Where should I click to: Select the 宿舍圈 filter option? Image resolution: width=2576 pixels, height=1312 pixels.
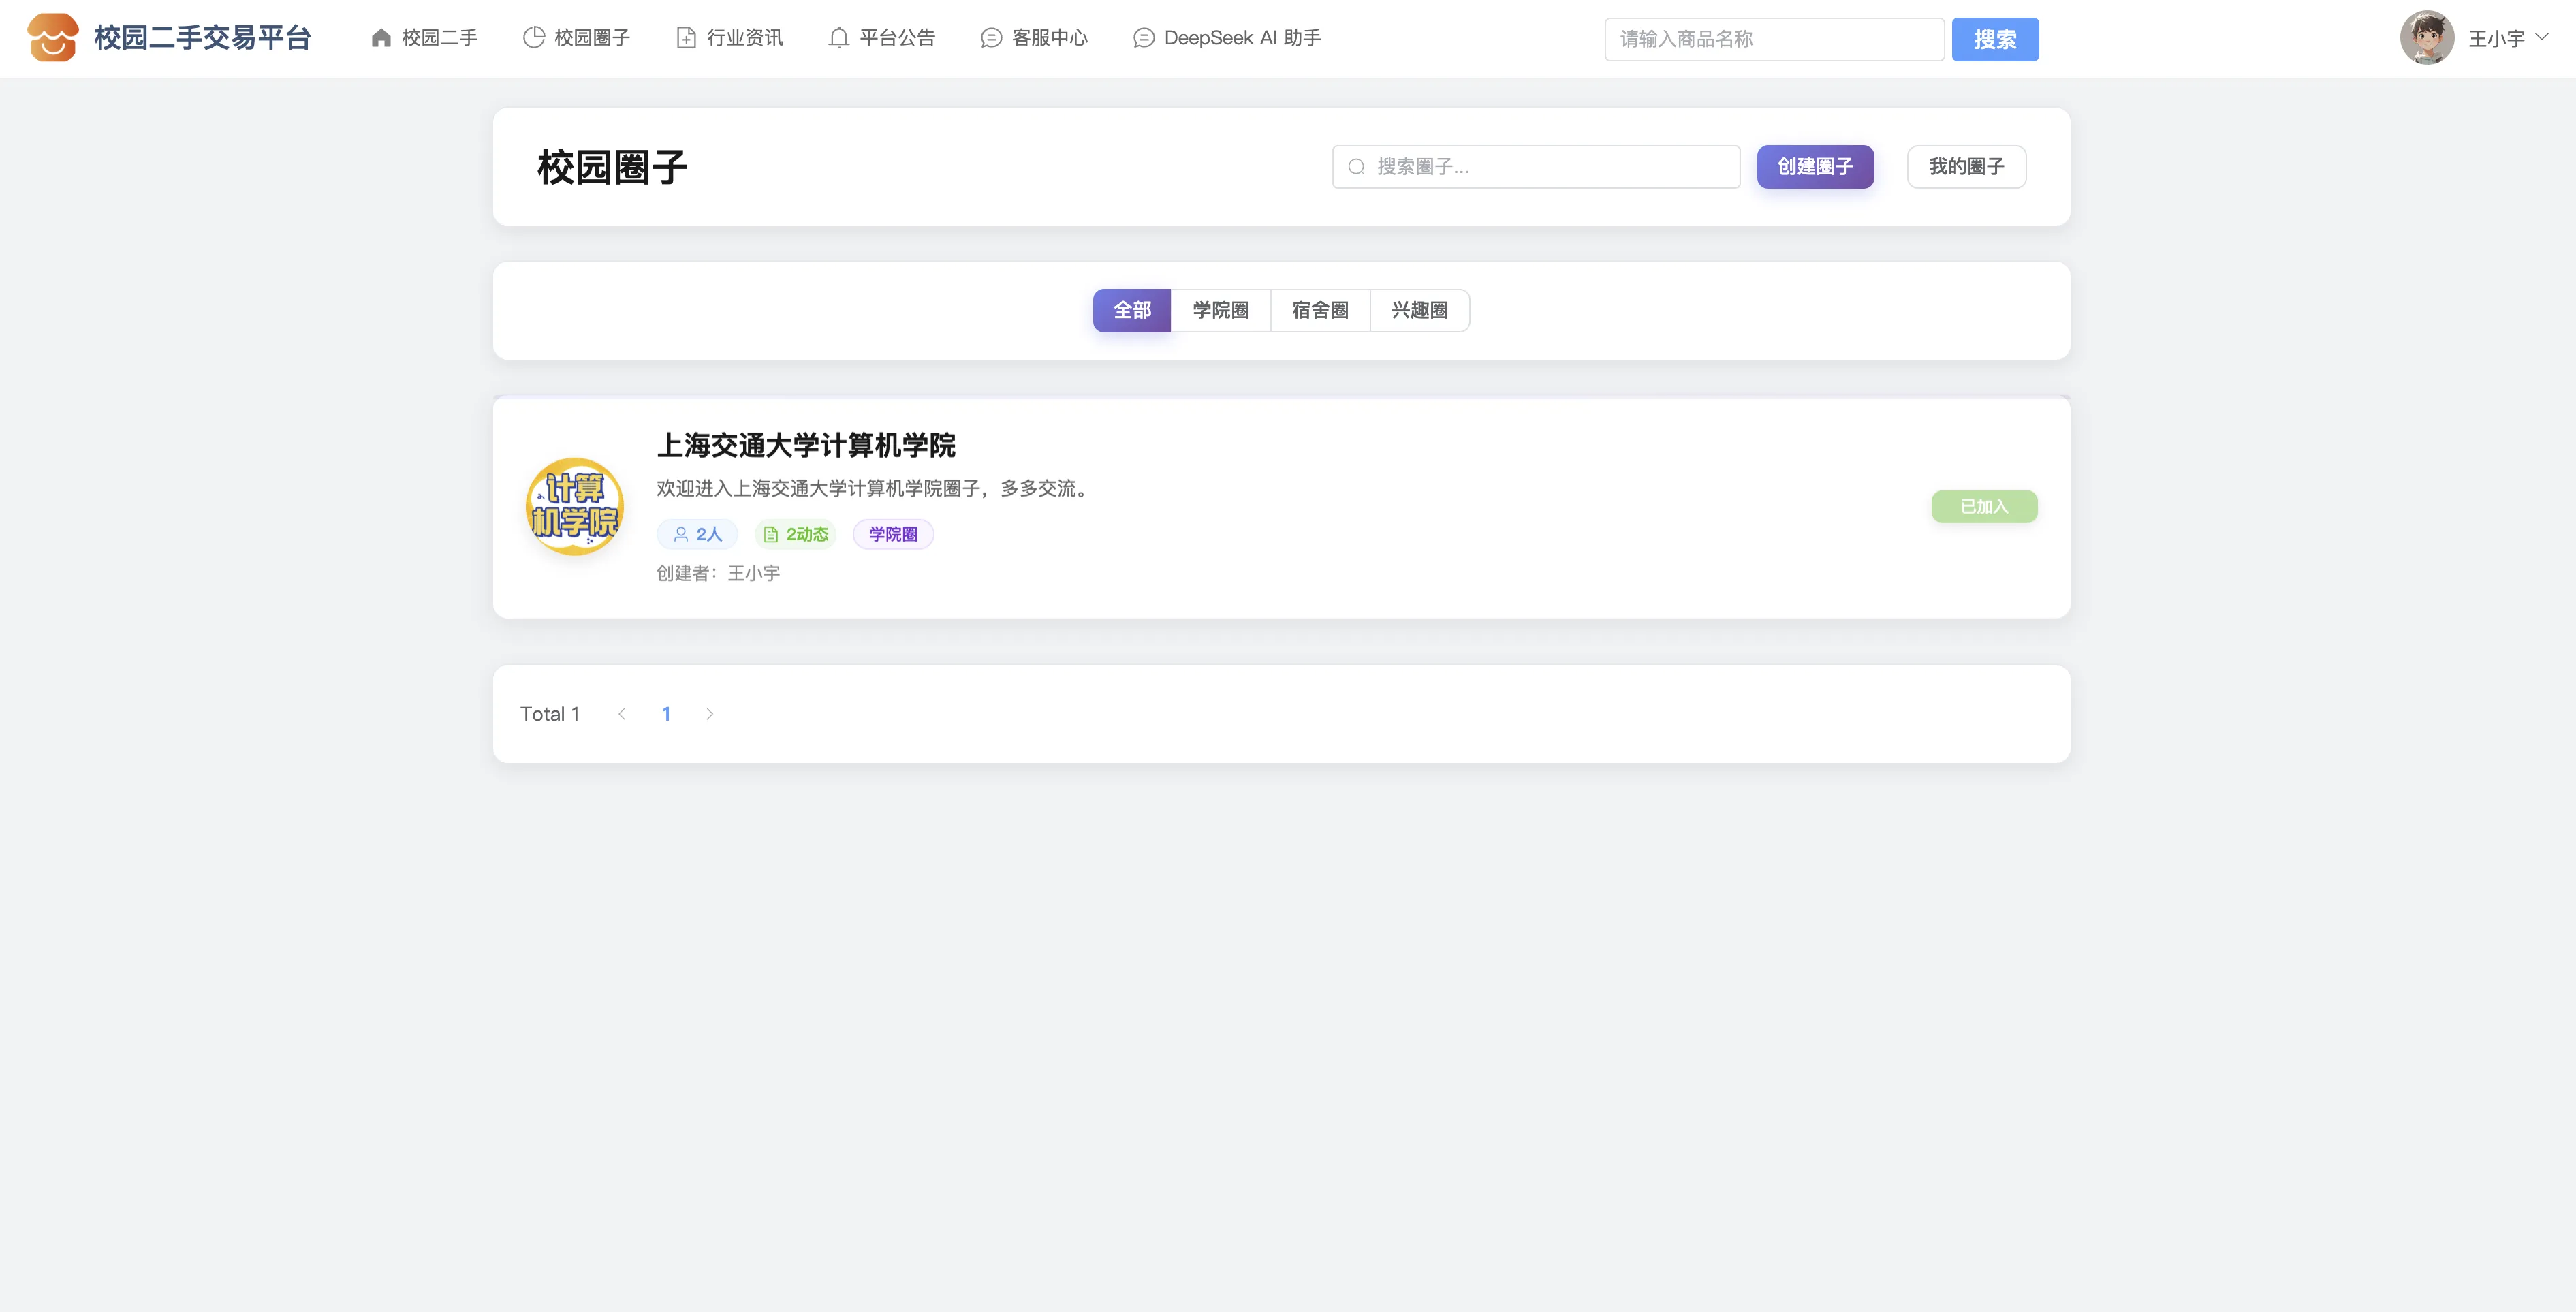1320,310
